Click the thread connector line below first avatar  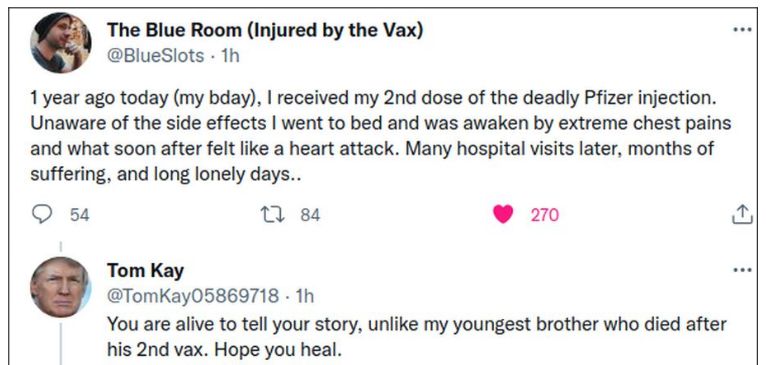point(61,247)
